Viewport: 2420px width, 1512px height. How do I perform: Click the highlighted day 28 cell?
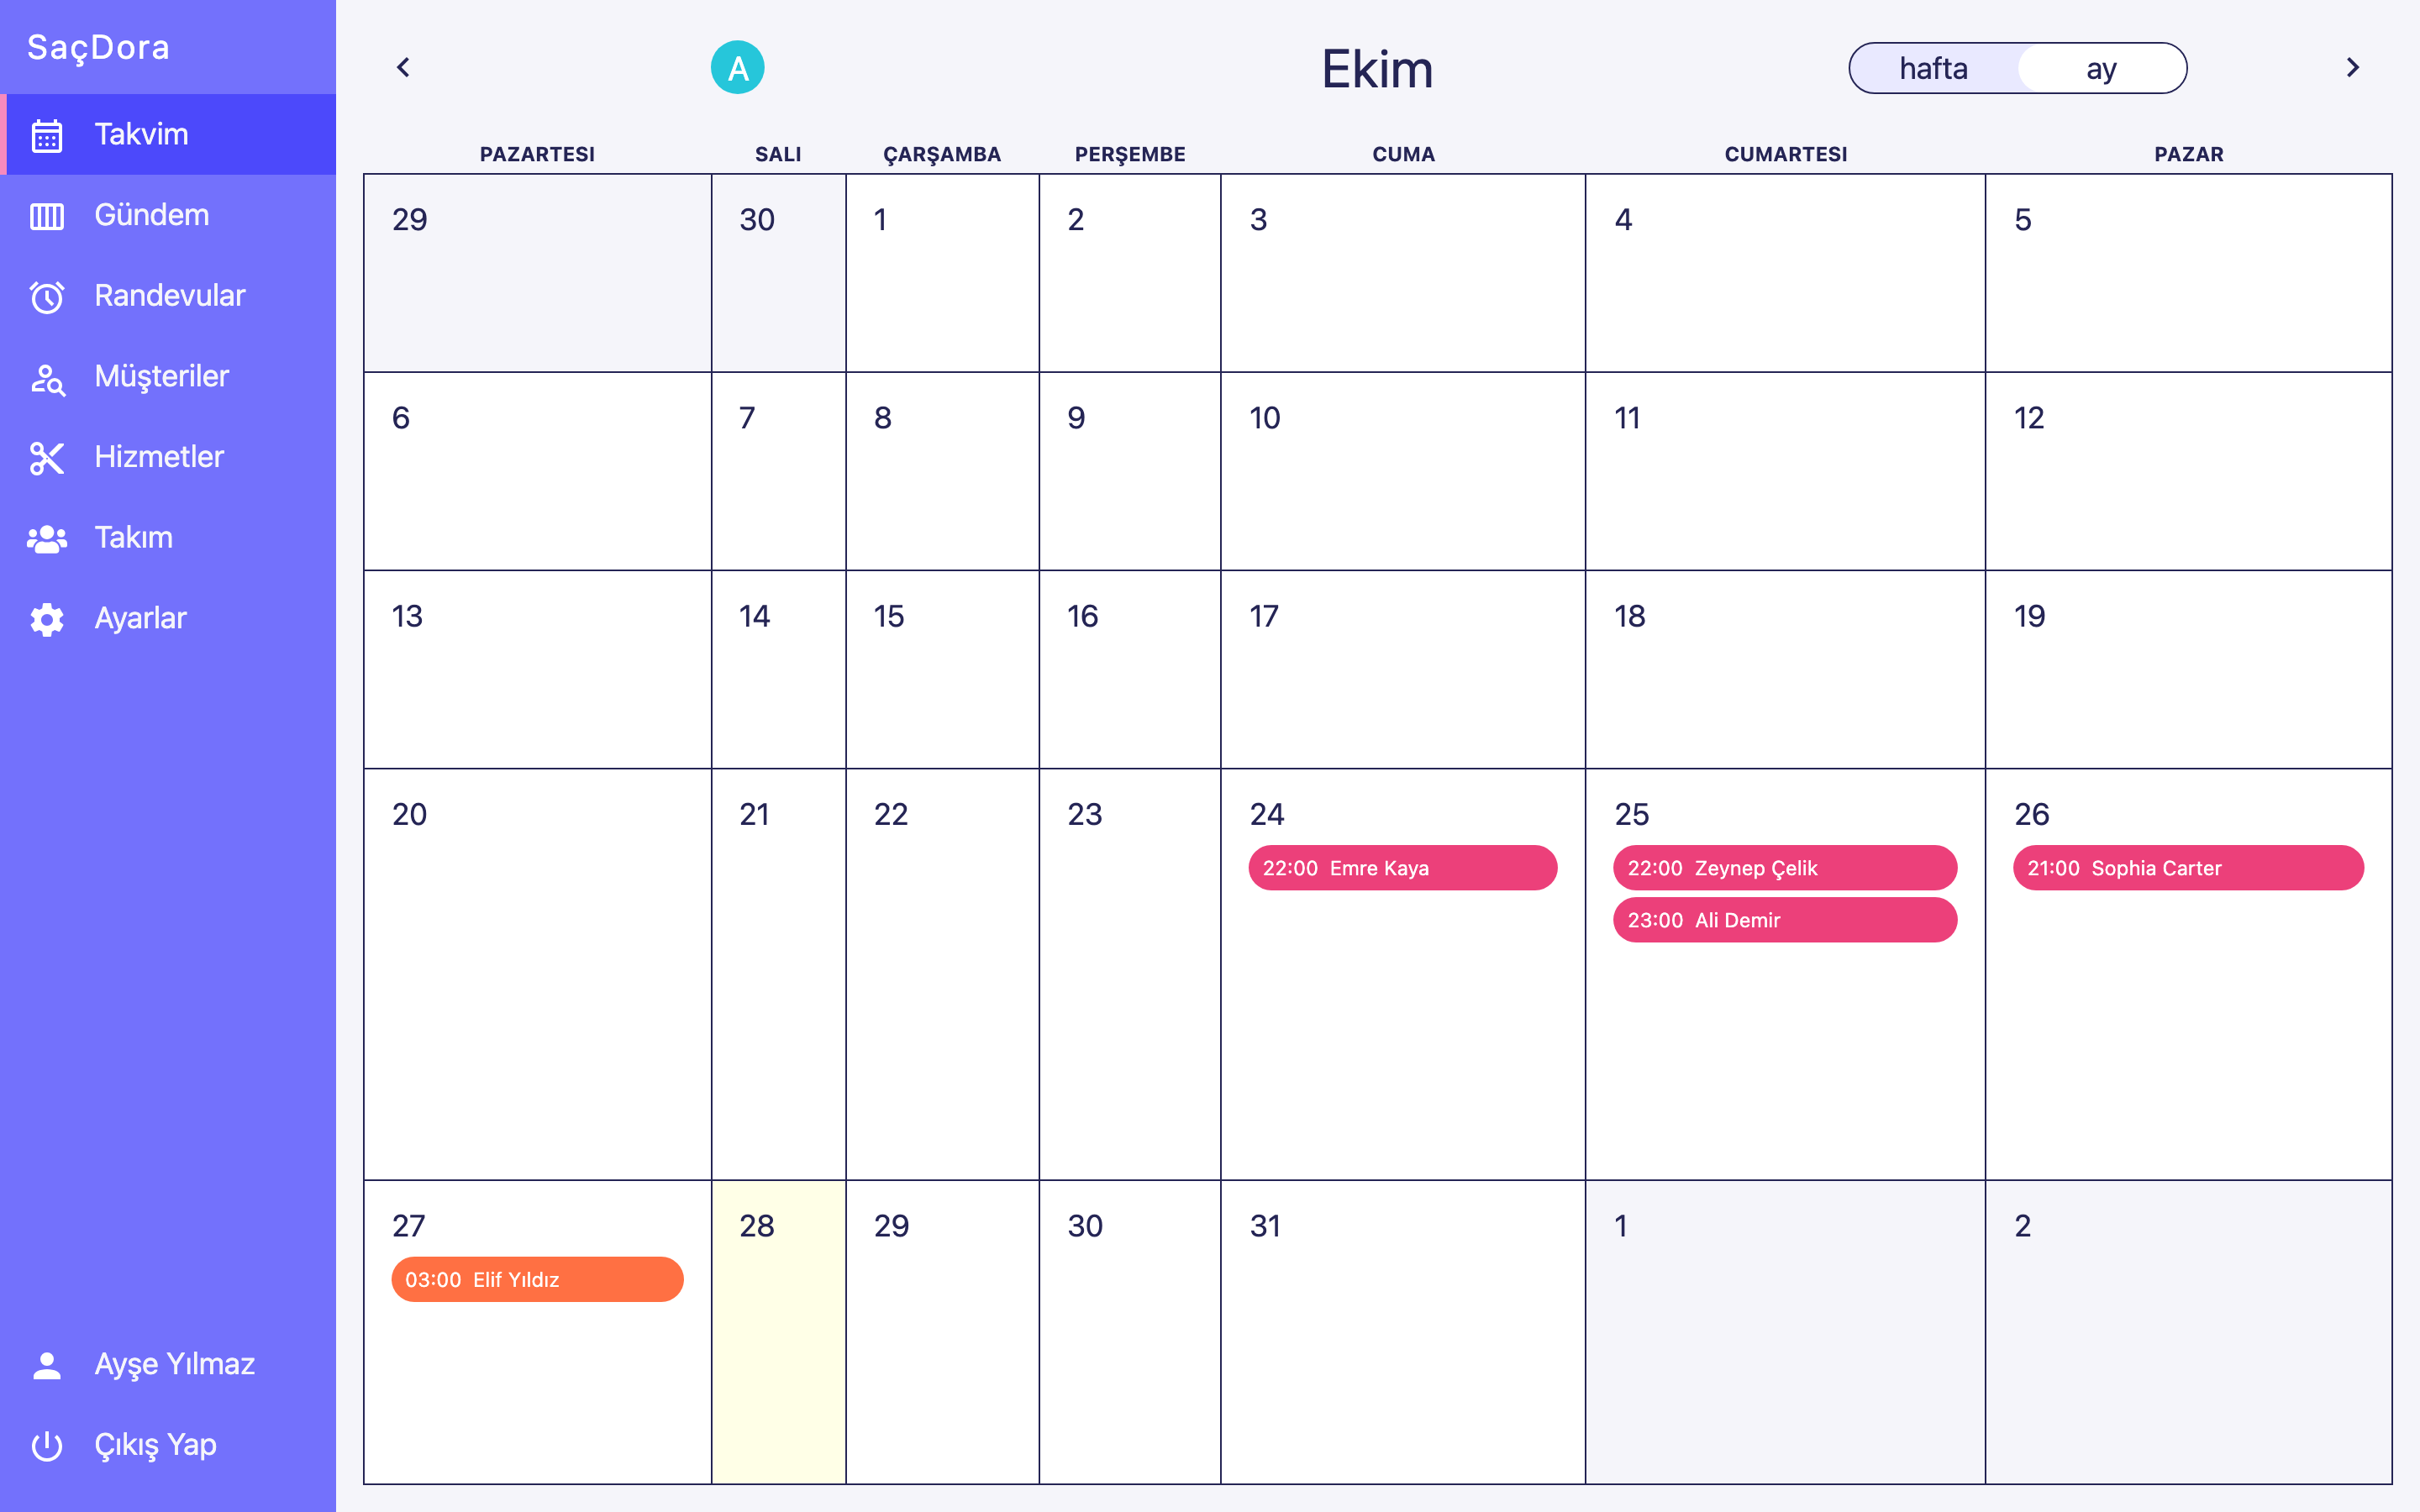click(x=778, y=1330)
